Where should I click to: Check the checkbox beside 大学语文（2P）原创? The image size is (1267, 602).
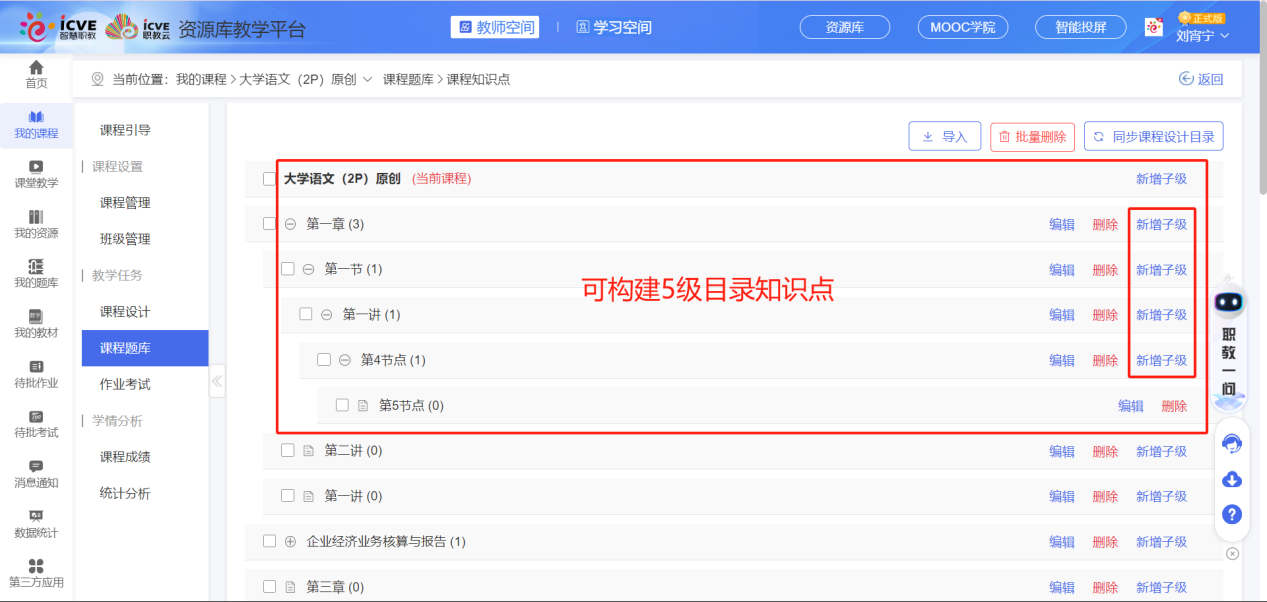click(x=268, y=177)
